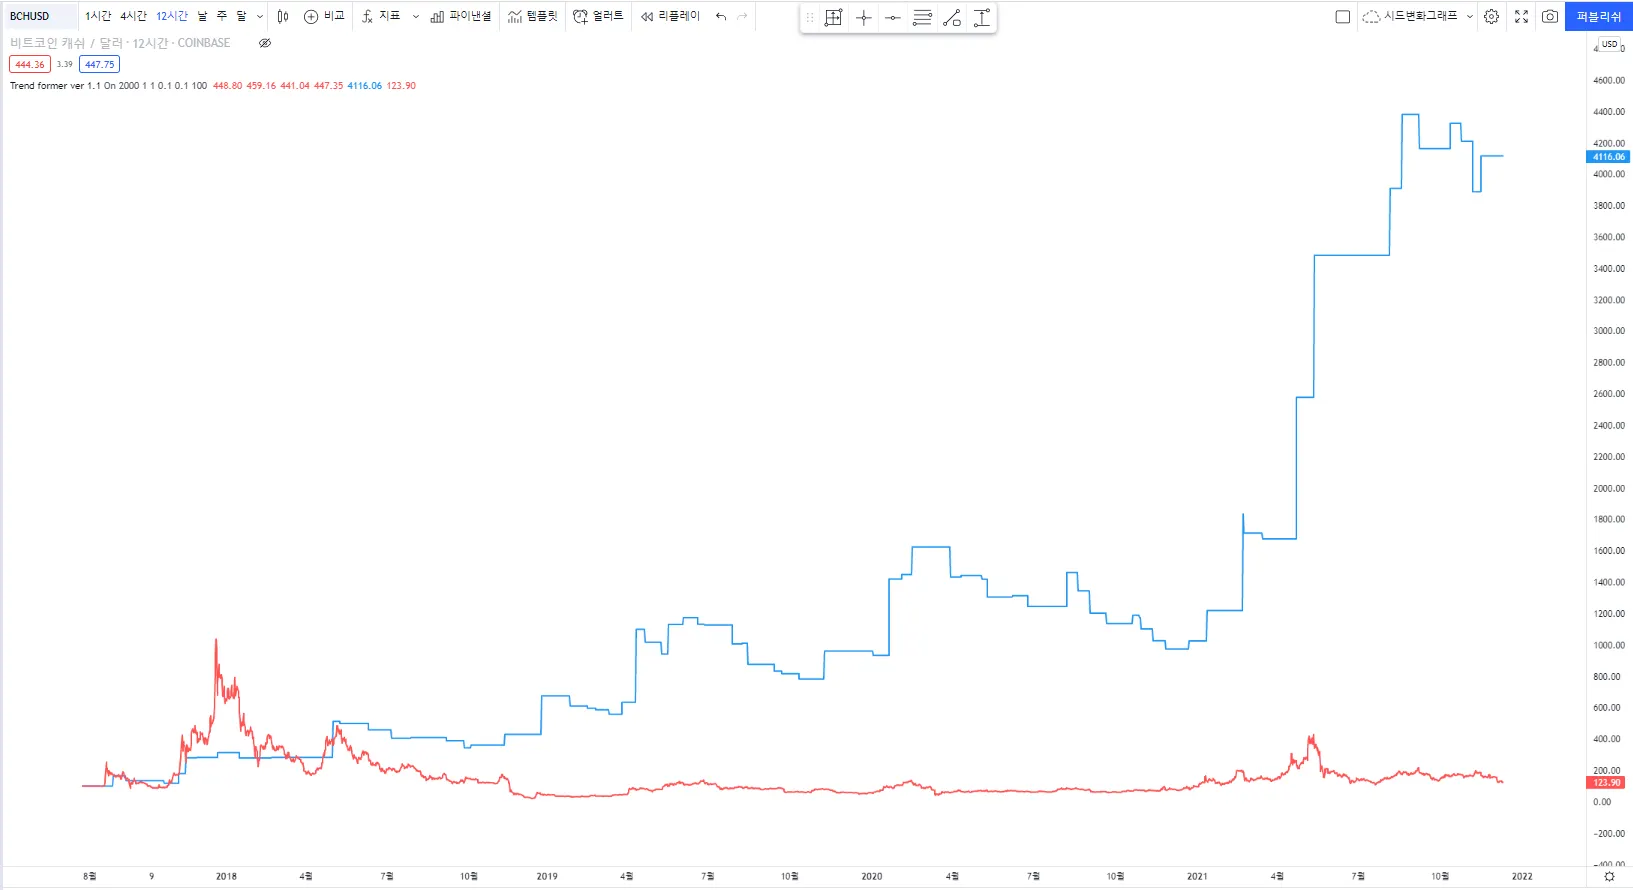Click the 2020 label on time axis
The image size is (1633, 890).
pos(872,876)
